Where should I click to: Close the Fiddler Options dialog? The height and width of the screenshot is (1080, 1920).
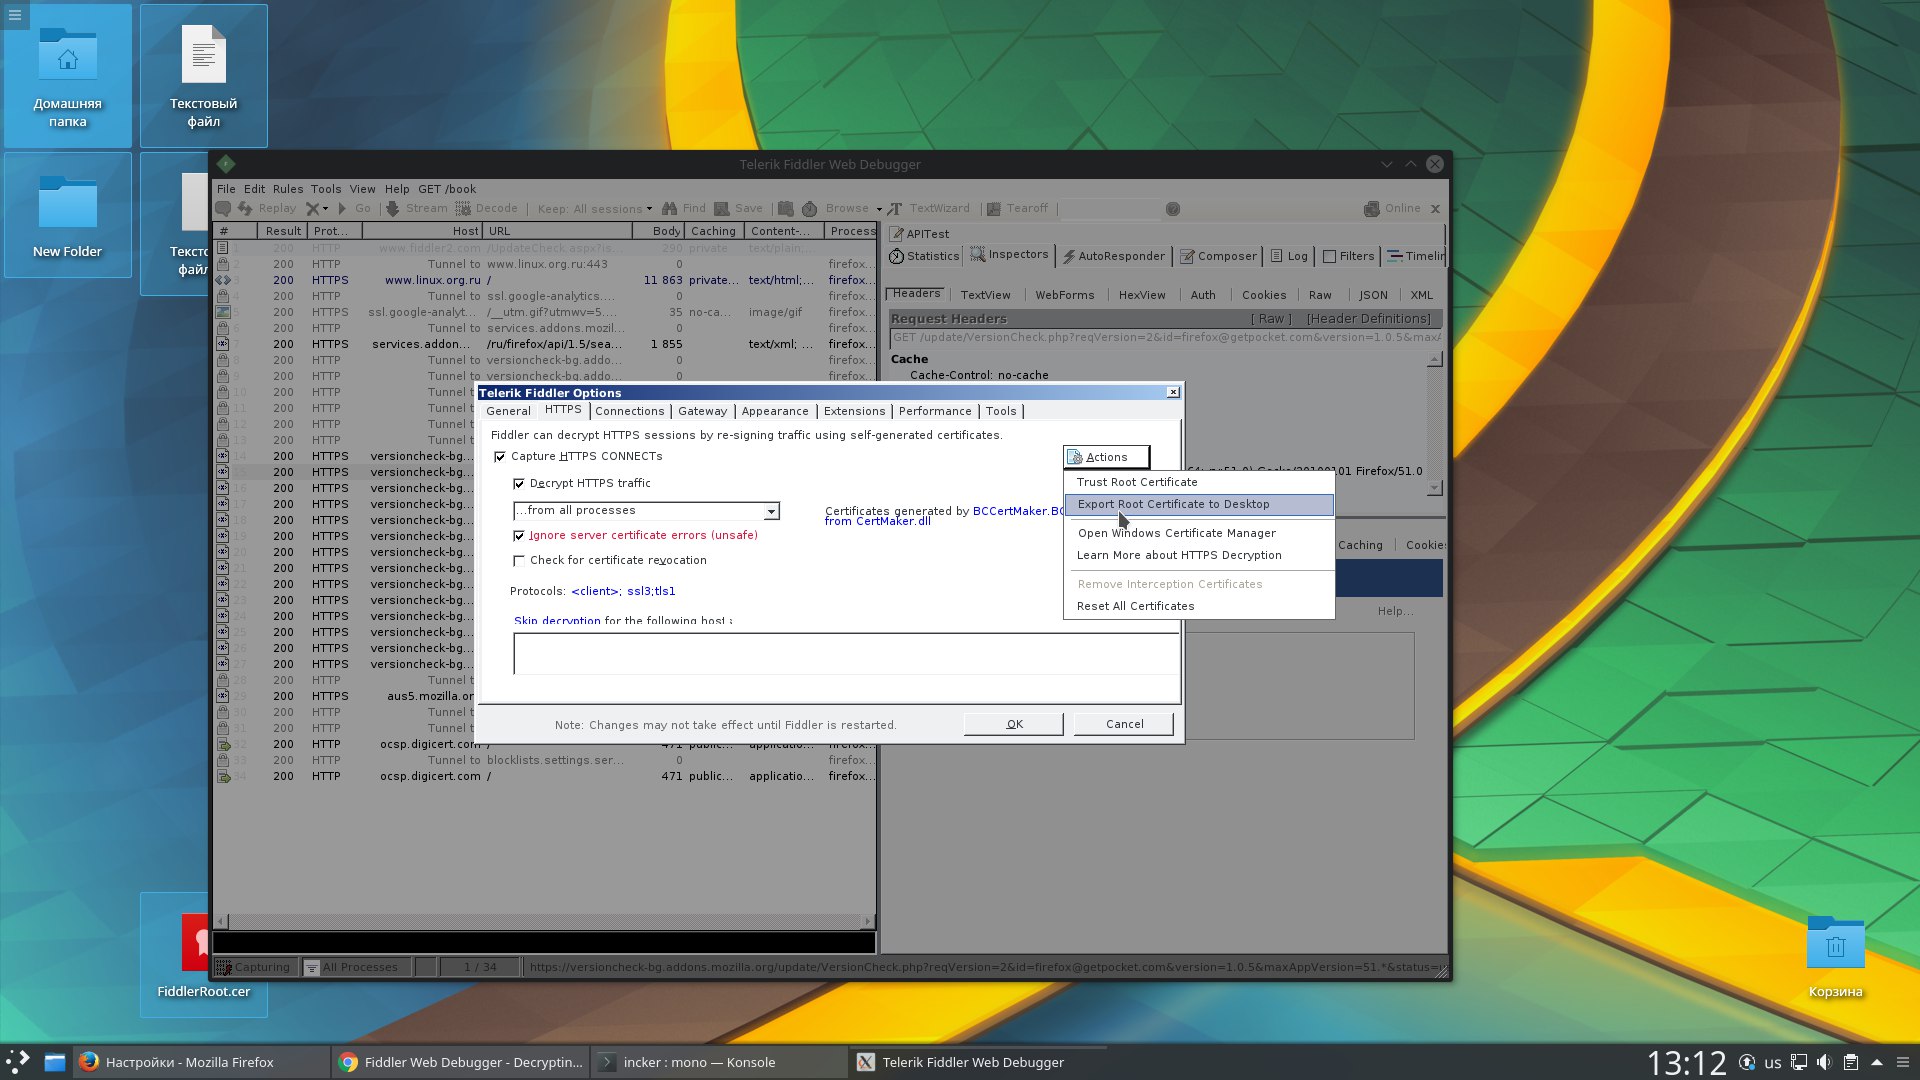[1173, 392]
